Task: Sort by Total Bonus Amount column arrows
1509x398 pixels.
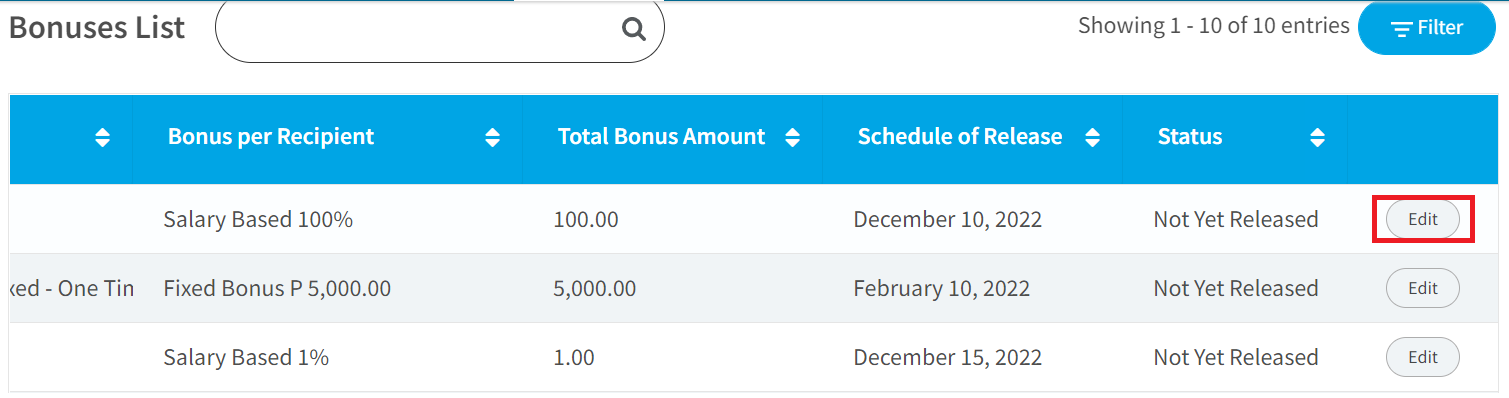Action: [793, 138]
